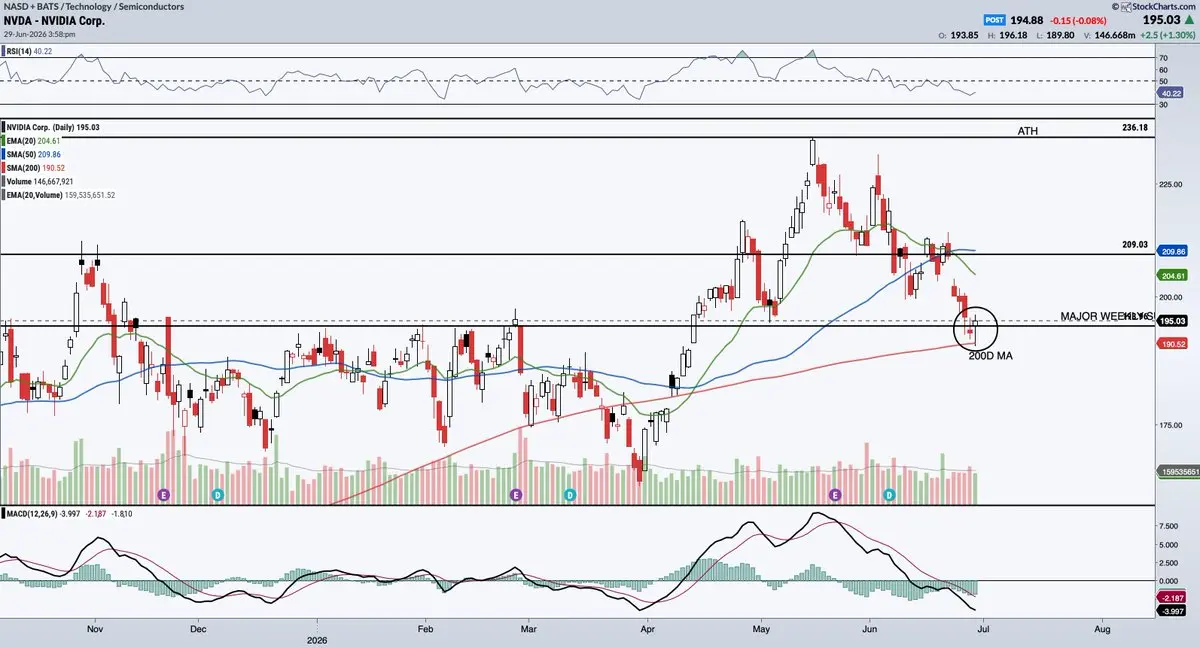Viewport: 1200px width, 648px height.
Task: Click the dividend D marker in early June
Action: coord(890,495)
